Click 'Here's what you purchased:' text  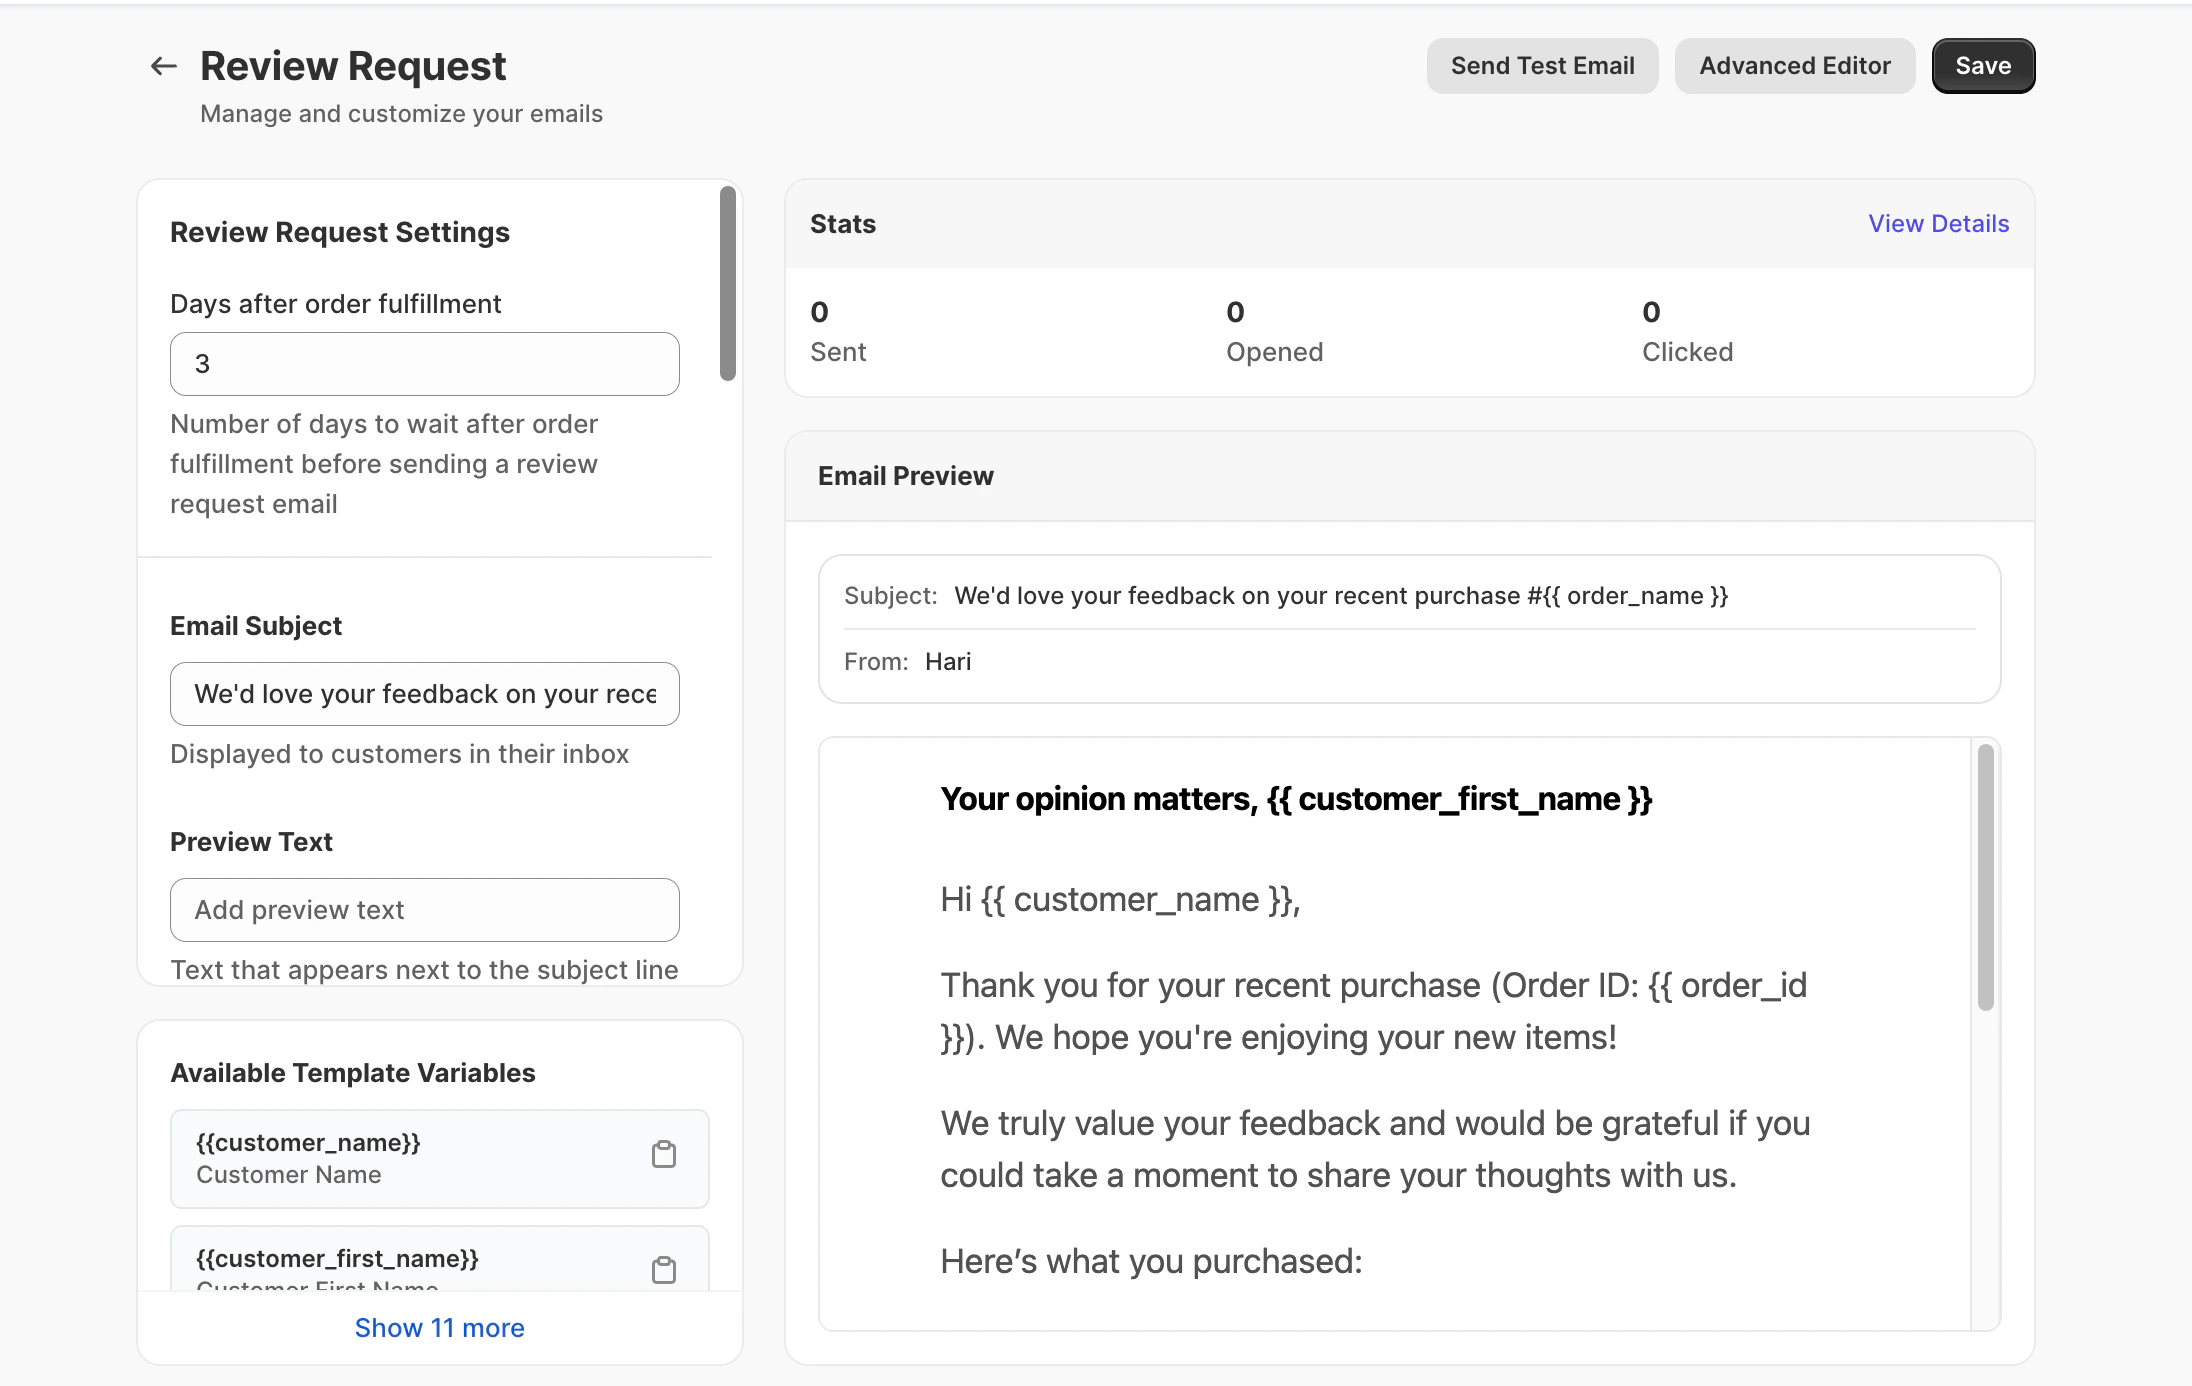1151,1262
